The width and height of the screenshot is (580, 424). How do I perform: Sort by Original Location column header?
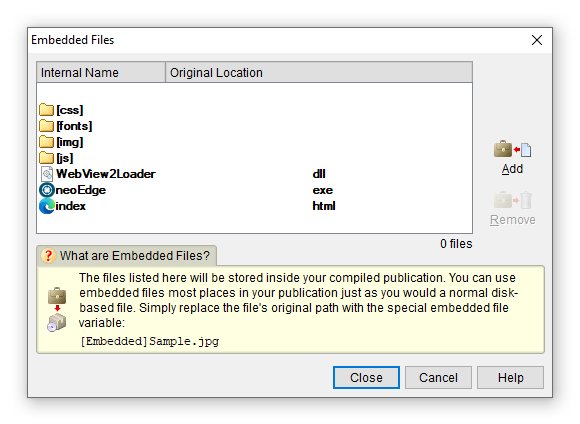click(319, 73)
